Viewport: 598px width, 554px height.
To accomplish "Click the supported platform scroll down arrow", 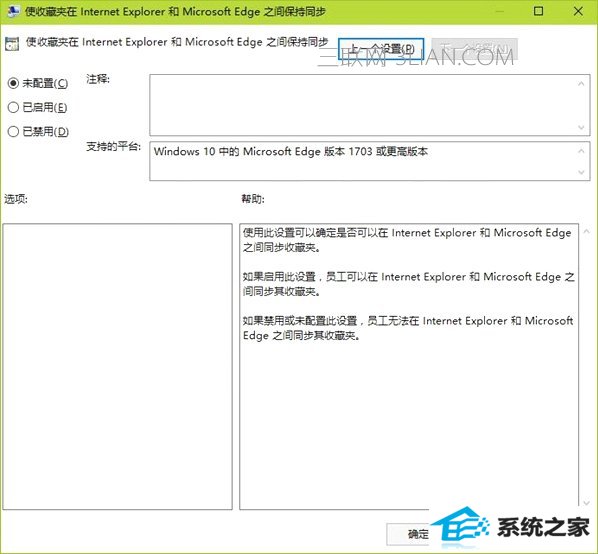I will click(x=581, y=172).
